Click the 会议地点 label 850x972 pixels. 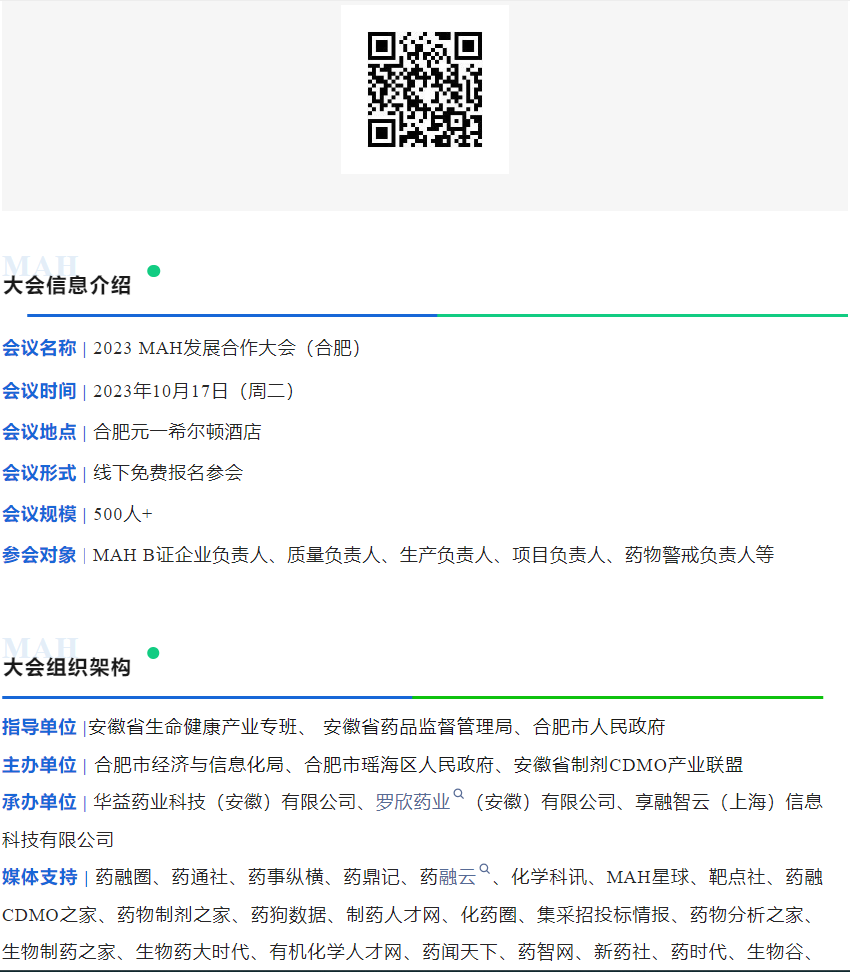(x=39, y=432)
